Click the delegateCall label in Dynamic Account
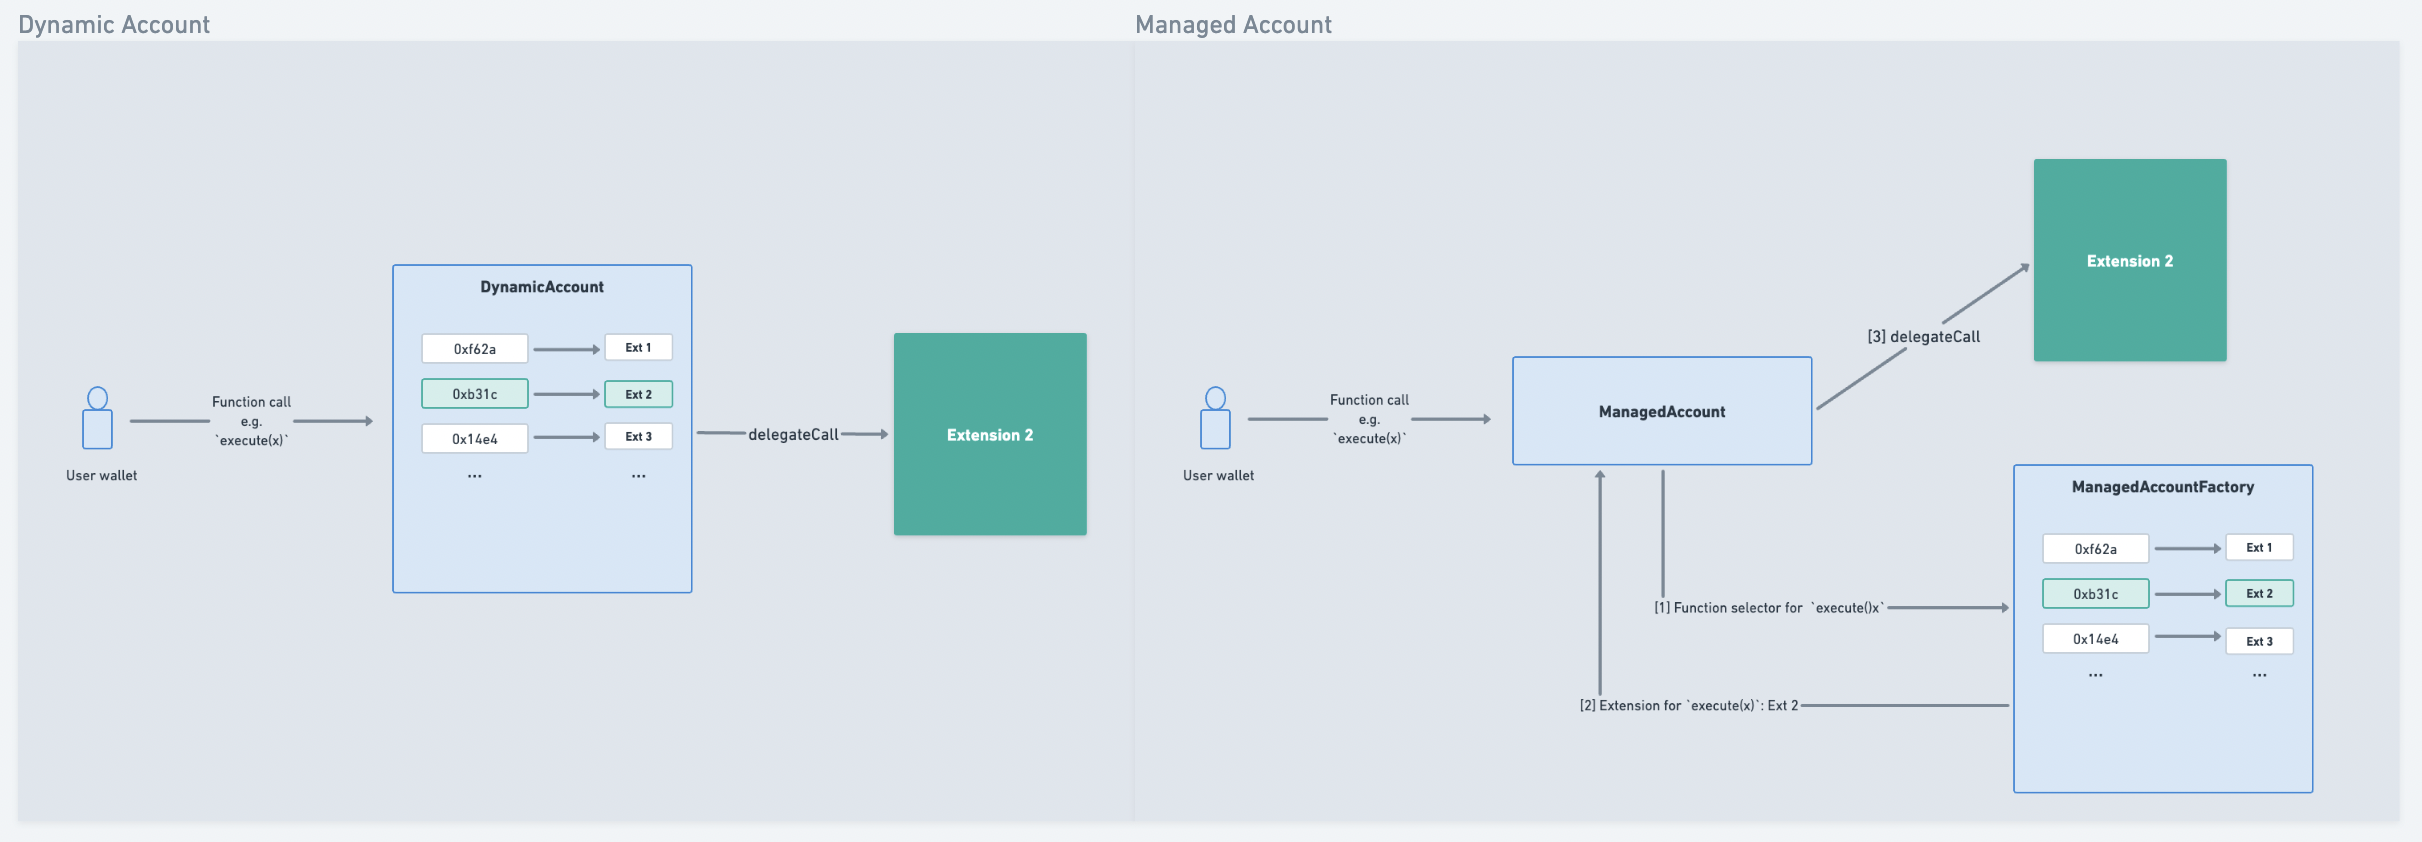This screenshot has height=842, width=2422. 793,434
